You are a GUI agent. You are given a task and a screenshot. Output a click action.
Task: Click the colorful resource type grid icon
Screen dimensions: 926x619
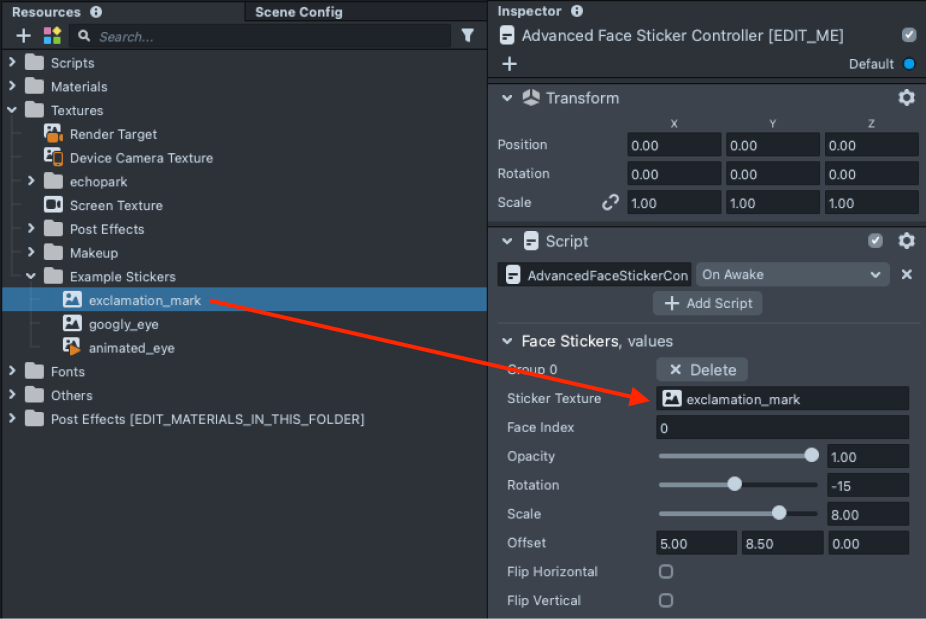(x=52, y=36)
